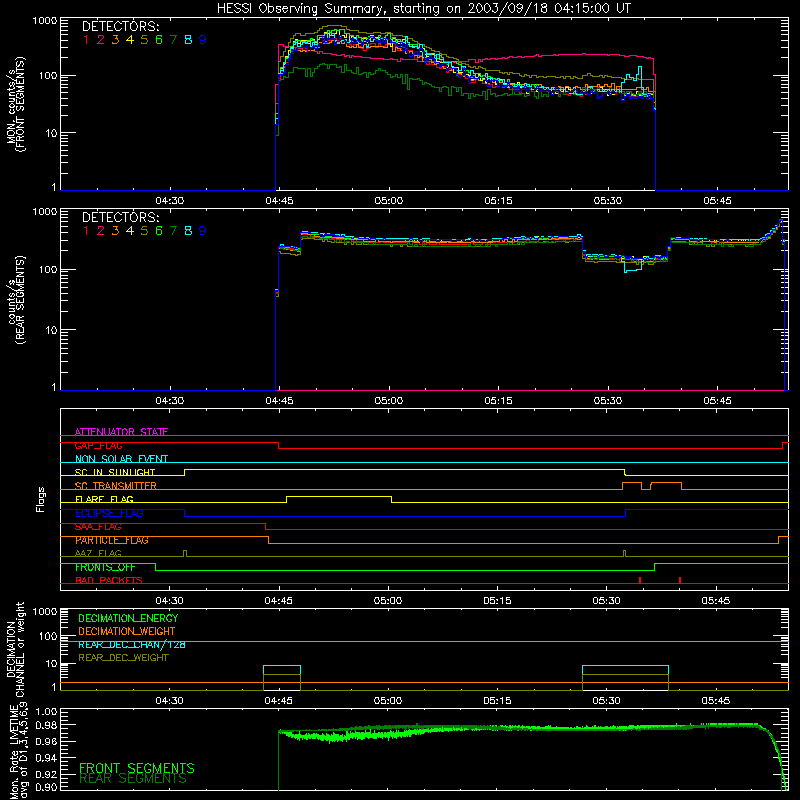Screen dimensions: 800x800
Task: Select the DETECTORS label in the front segments plot
Action: click(120, 26)
